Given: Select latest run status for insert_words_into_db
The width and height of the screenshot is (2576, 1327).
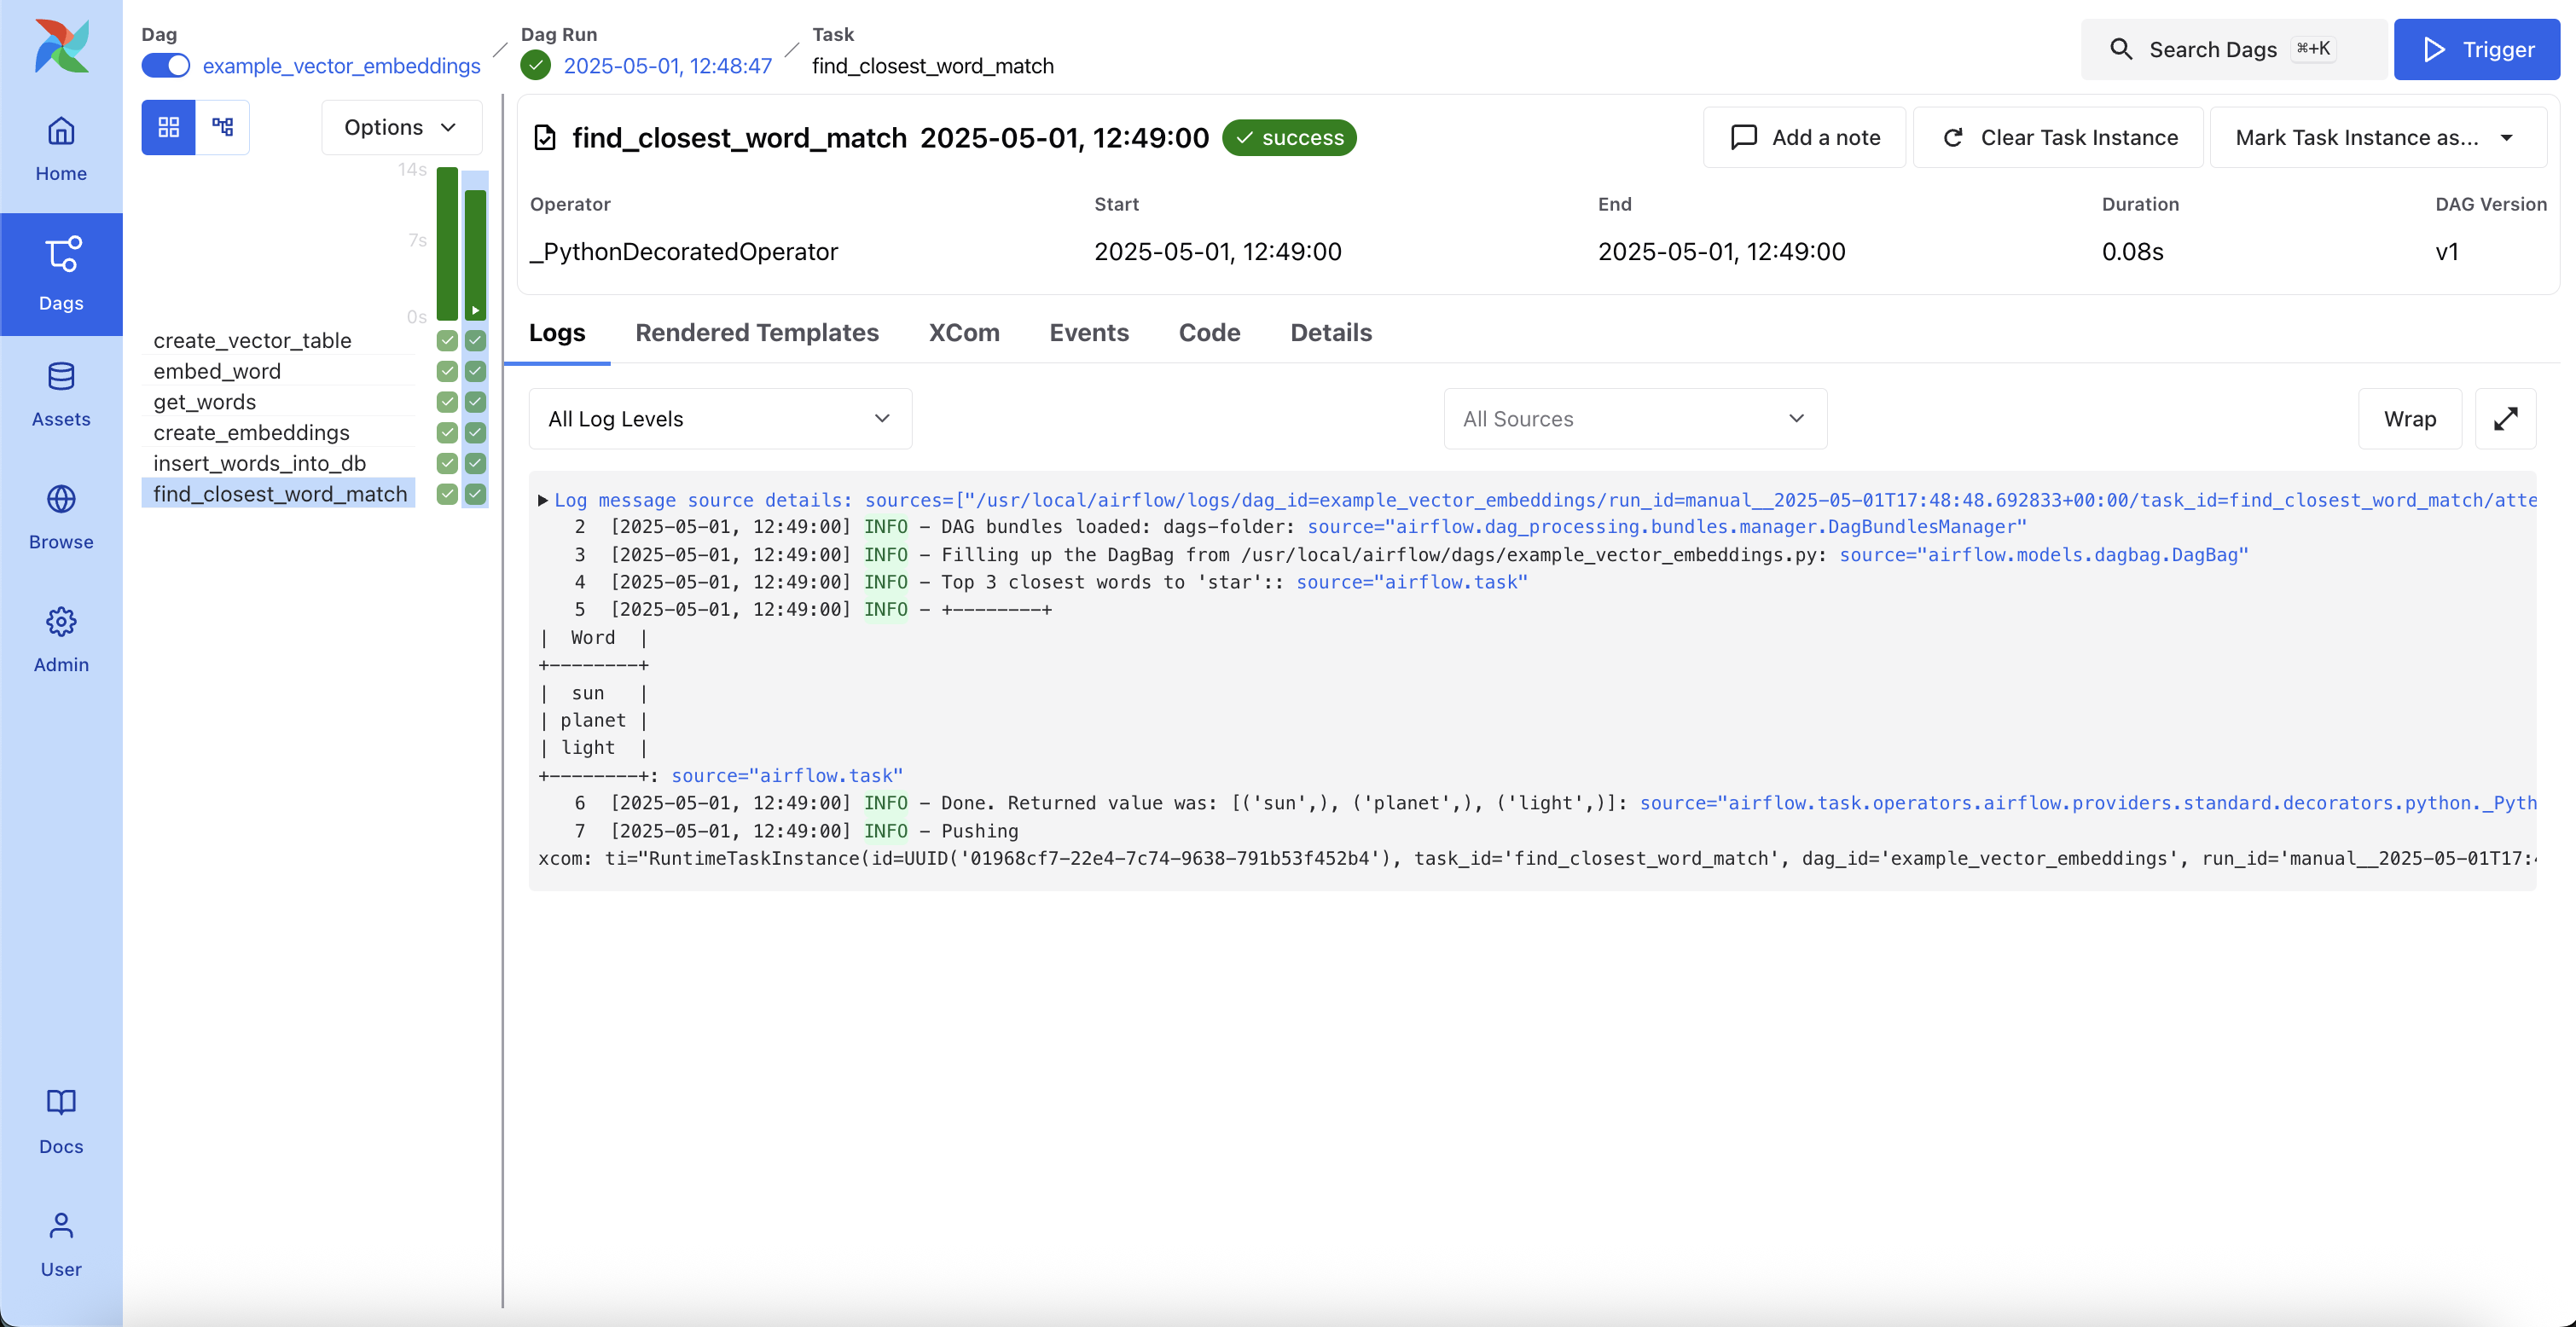Looking at the screenshot, I should tap(475, 463).
